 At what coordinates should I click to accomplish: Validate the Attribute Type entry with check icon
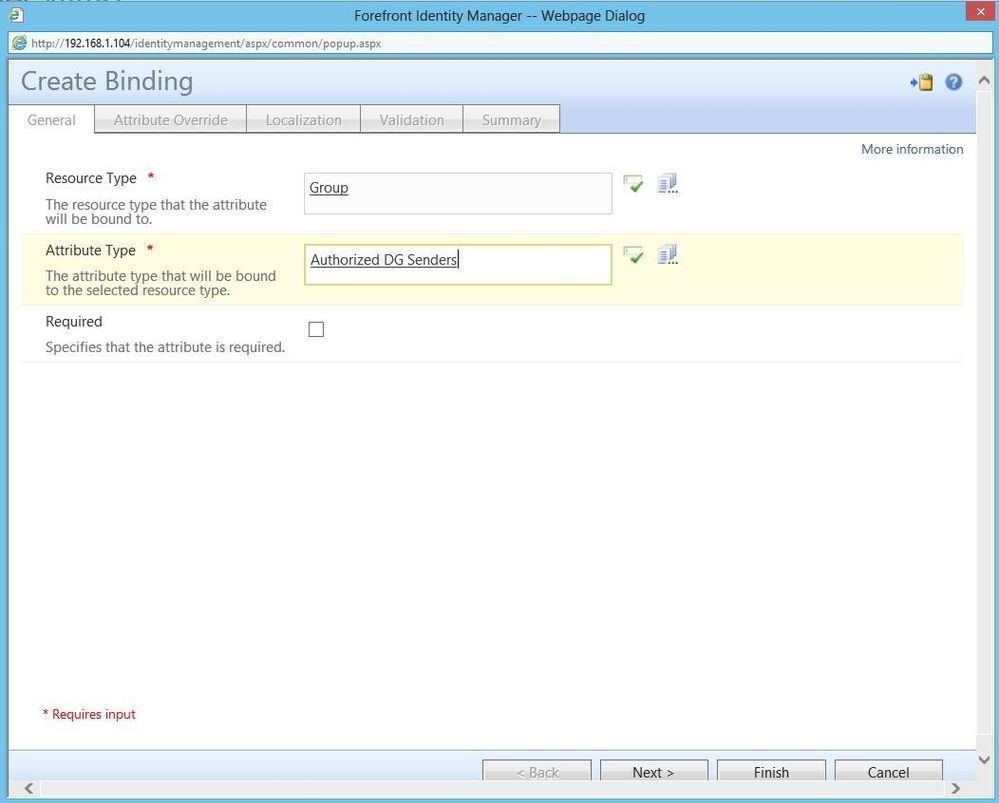tap(633, 256)
